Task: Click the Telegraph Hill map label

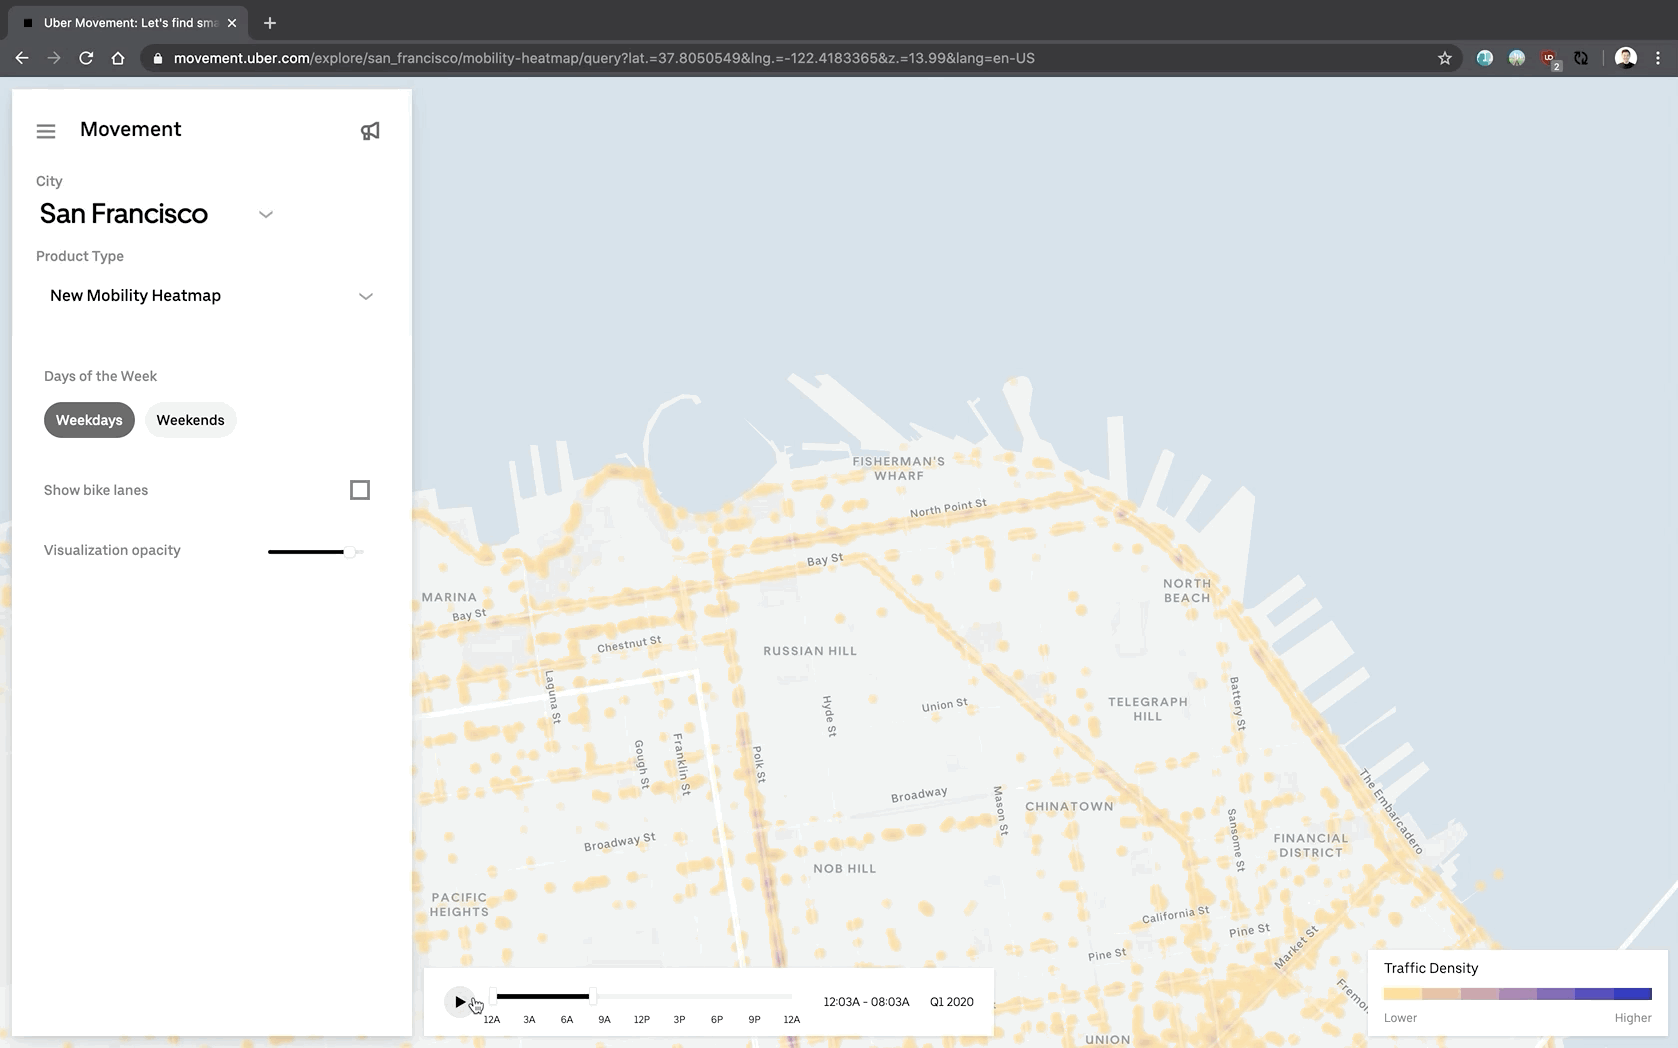Action: coord(1148,709)
